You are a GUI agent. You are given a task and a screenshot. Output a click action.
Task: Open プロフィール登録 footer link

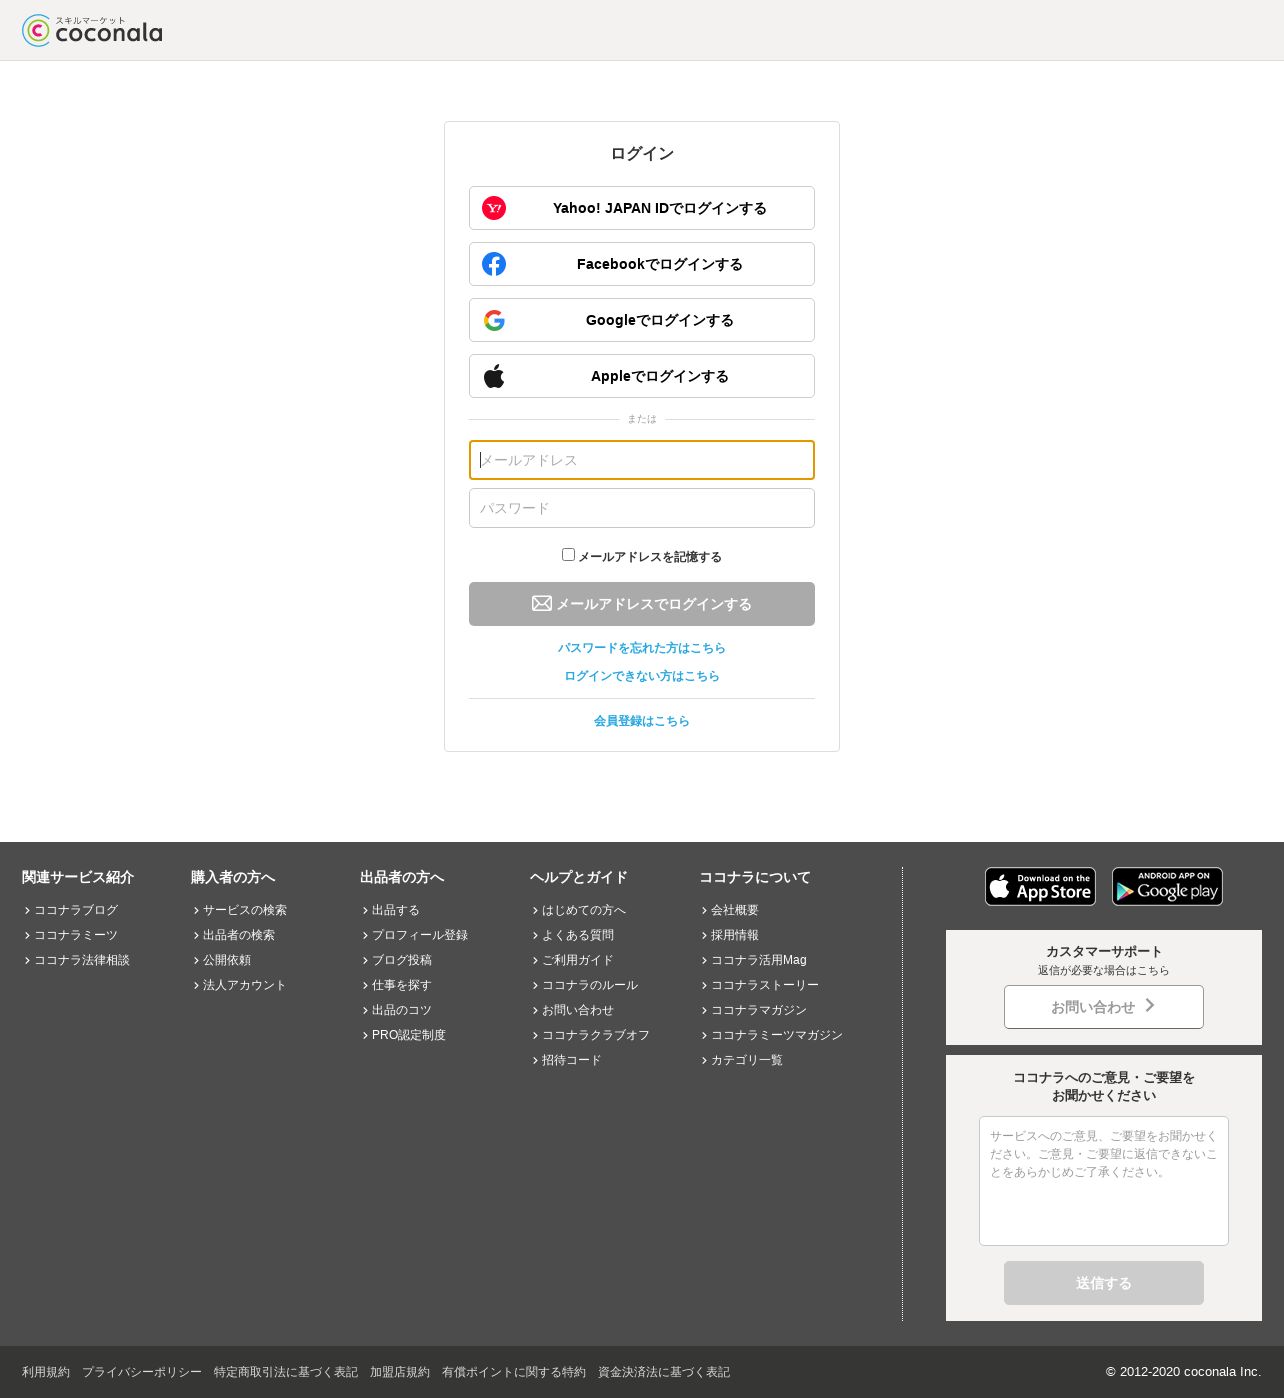420,935
